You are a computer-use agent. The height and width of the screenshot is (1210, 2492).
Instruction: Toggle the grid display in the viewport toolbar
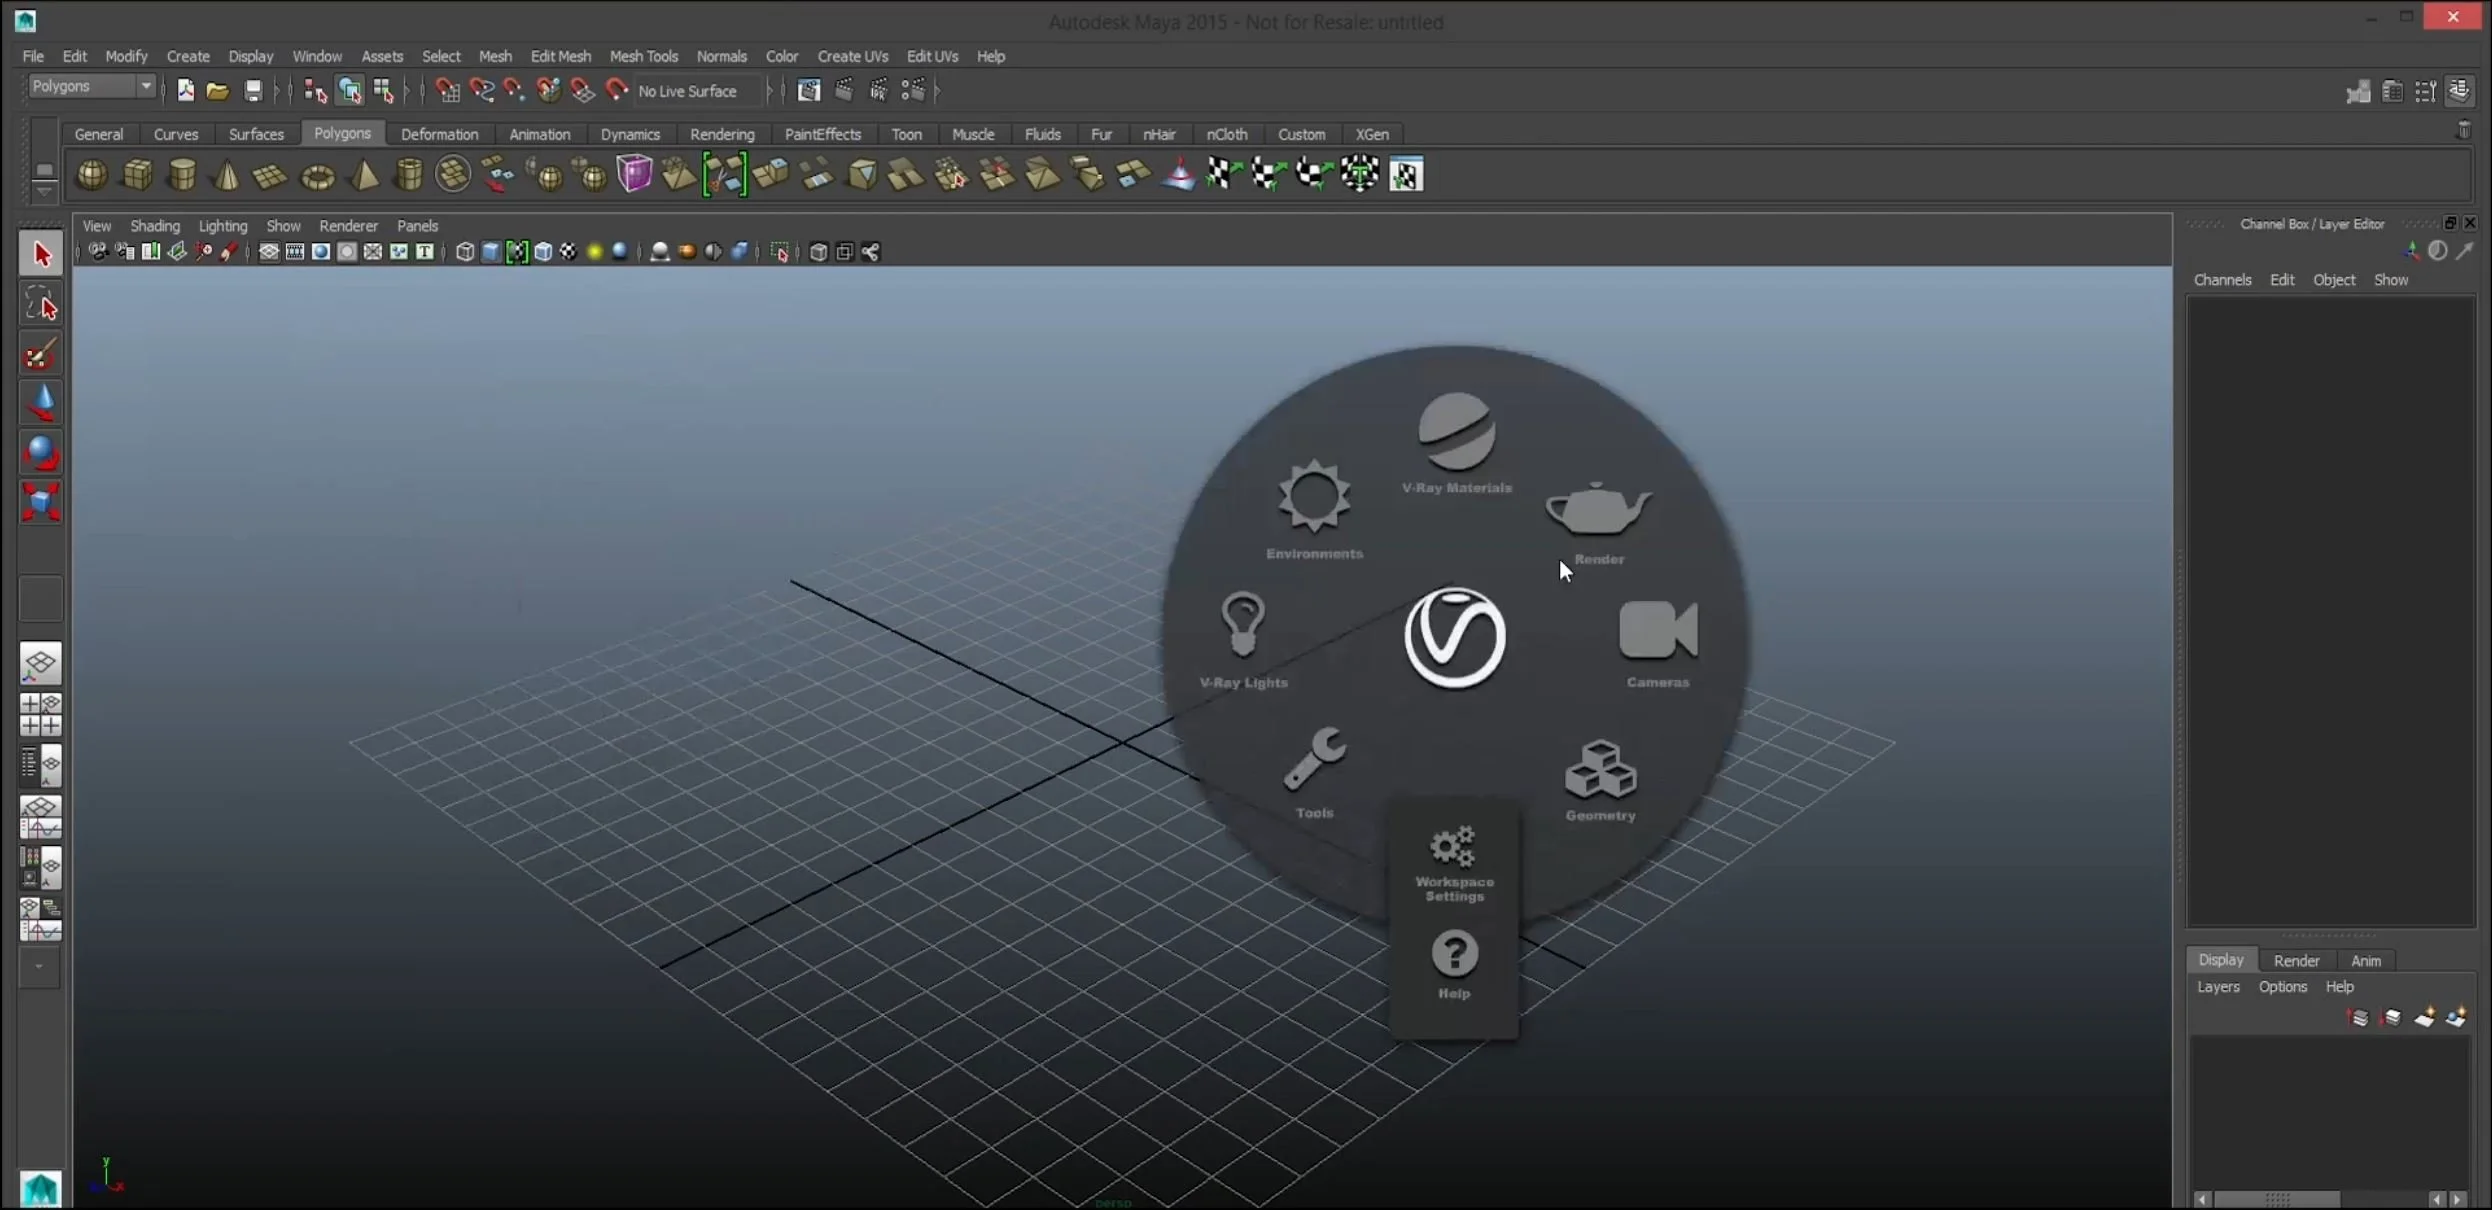pyautogui.click(x=269, y=252)
